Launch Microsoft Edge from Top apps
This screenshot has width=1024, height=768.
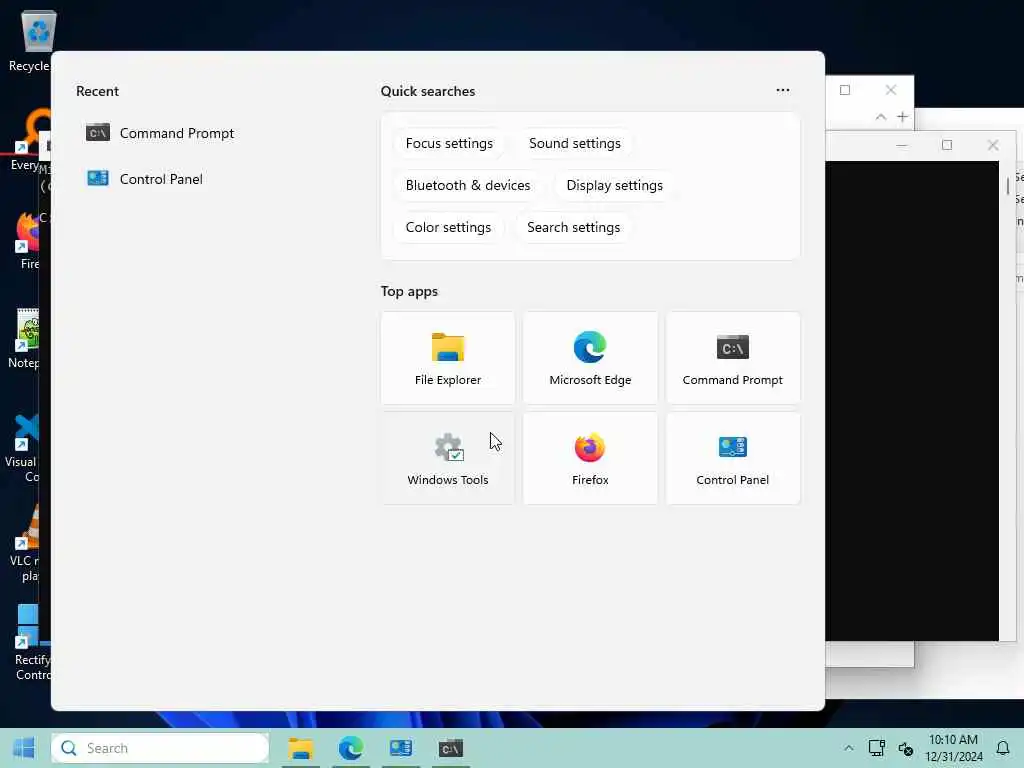[590, 358]
